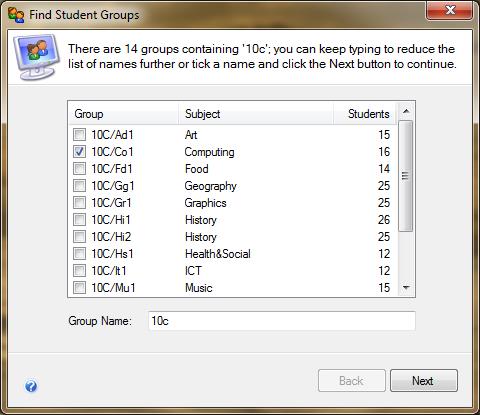Tick the 10C/Fd1 Food group checkbox
480x415 pixels.
[79, 169]
